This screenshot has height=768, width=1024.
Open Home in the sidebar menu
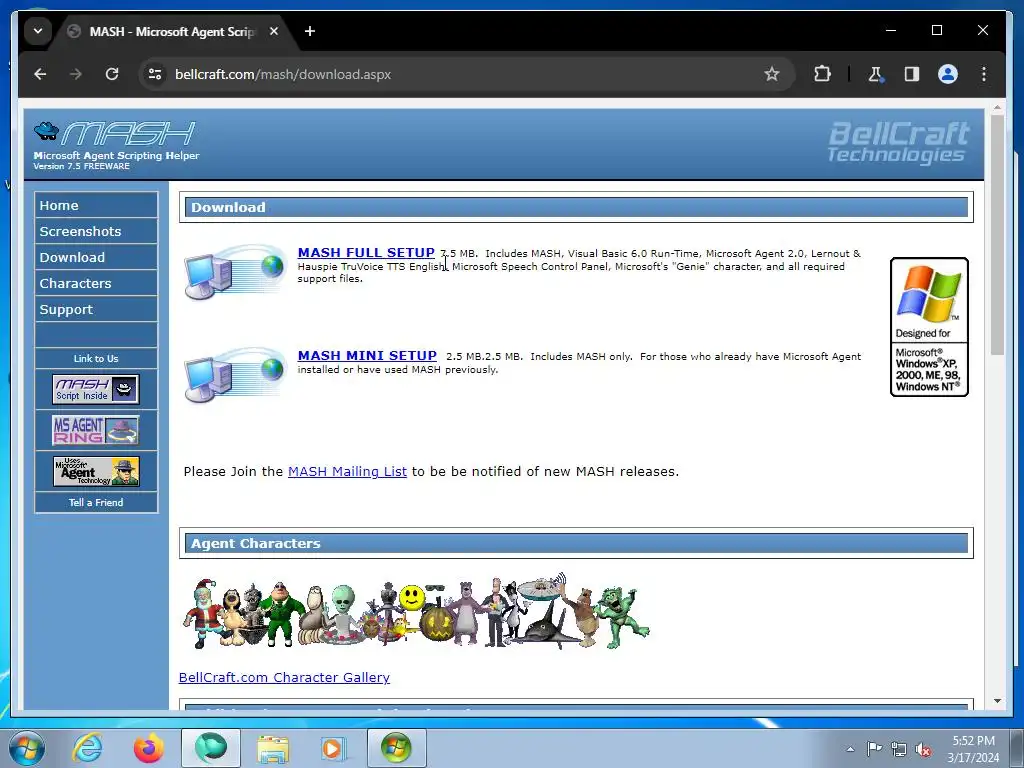tap(96, 205)
